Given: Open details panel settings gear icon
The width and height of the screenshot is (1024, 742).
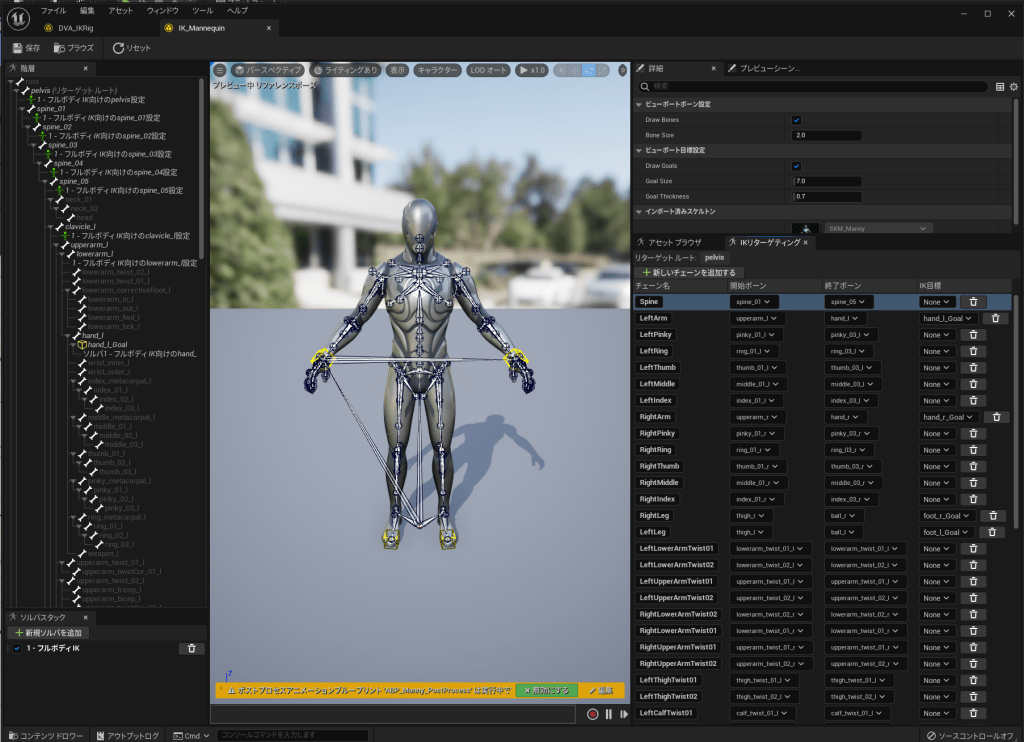Looking at the screenshot, I should (x=1013, y=87).
